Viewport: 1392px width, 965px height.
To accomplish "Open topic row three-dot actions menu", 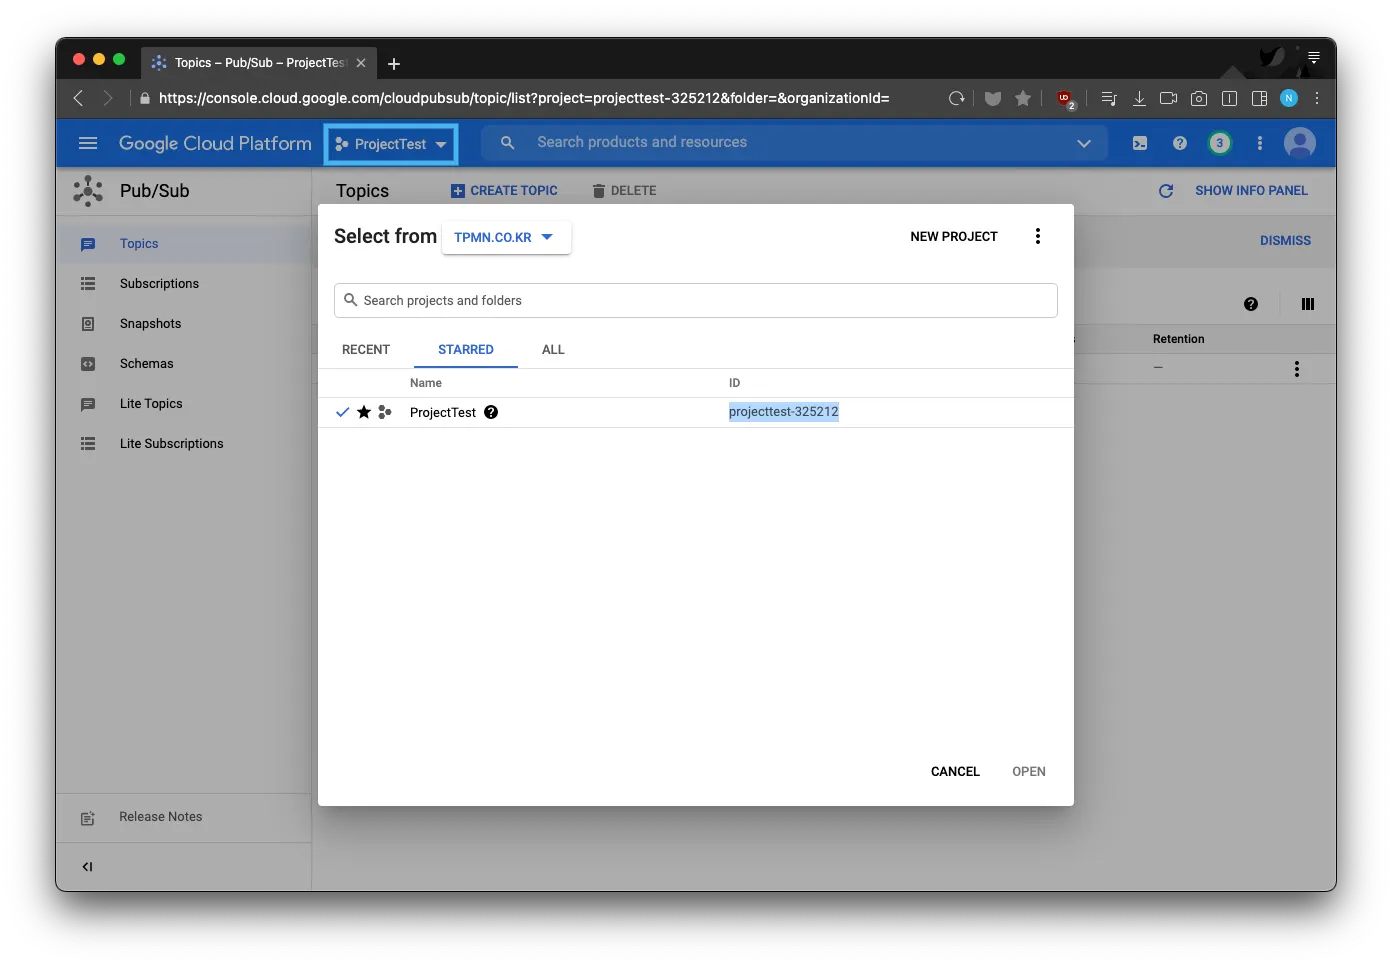I will 1297,369.
